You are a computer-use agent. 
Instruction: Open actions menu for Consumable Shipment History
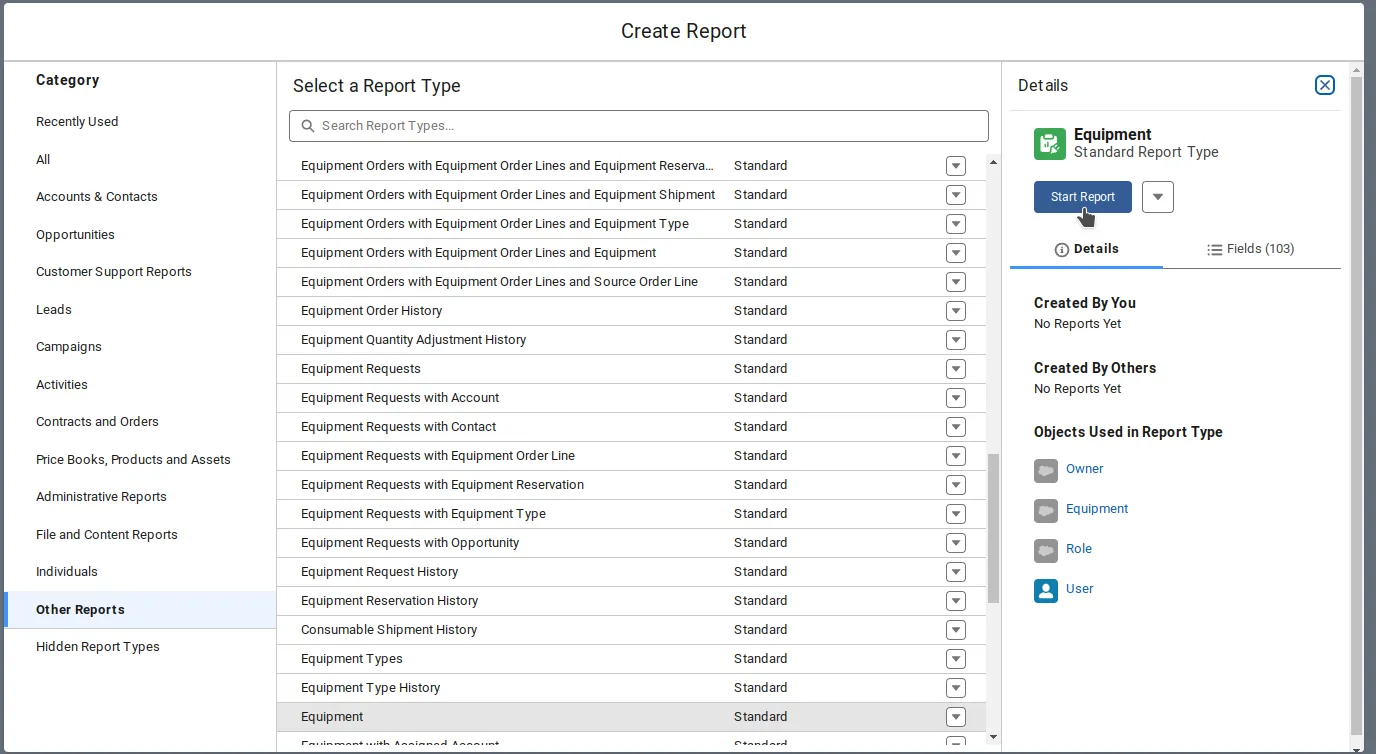pyautogui.click(x=956, y=630)
